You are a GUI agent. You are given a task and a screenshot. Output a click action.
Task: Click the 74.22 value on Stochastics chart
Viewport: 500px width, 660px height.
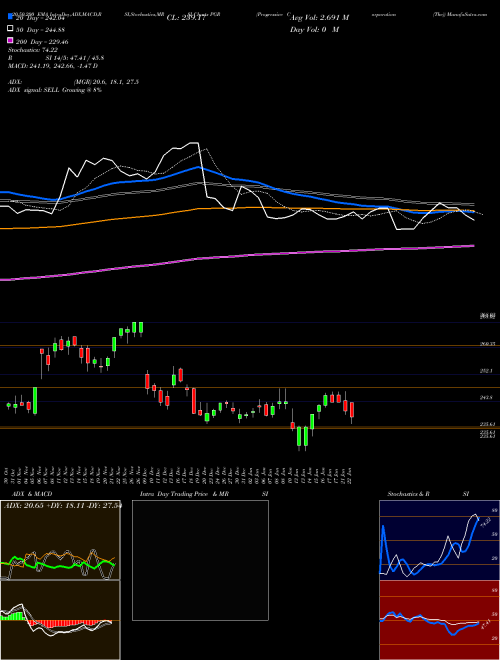(x=485, y=524)
